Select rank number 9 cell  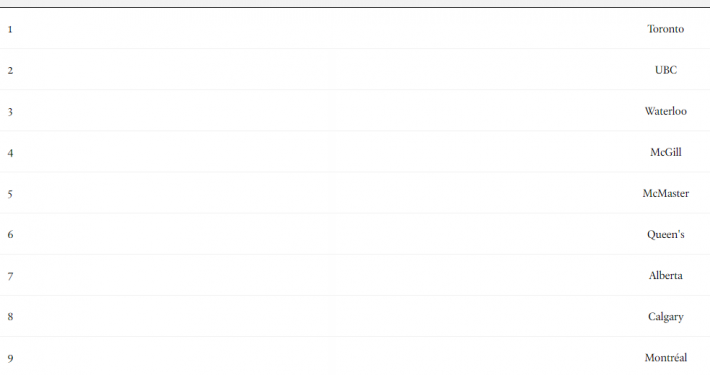[10, 359]
